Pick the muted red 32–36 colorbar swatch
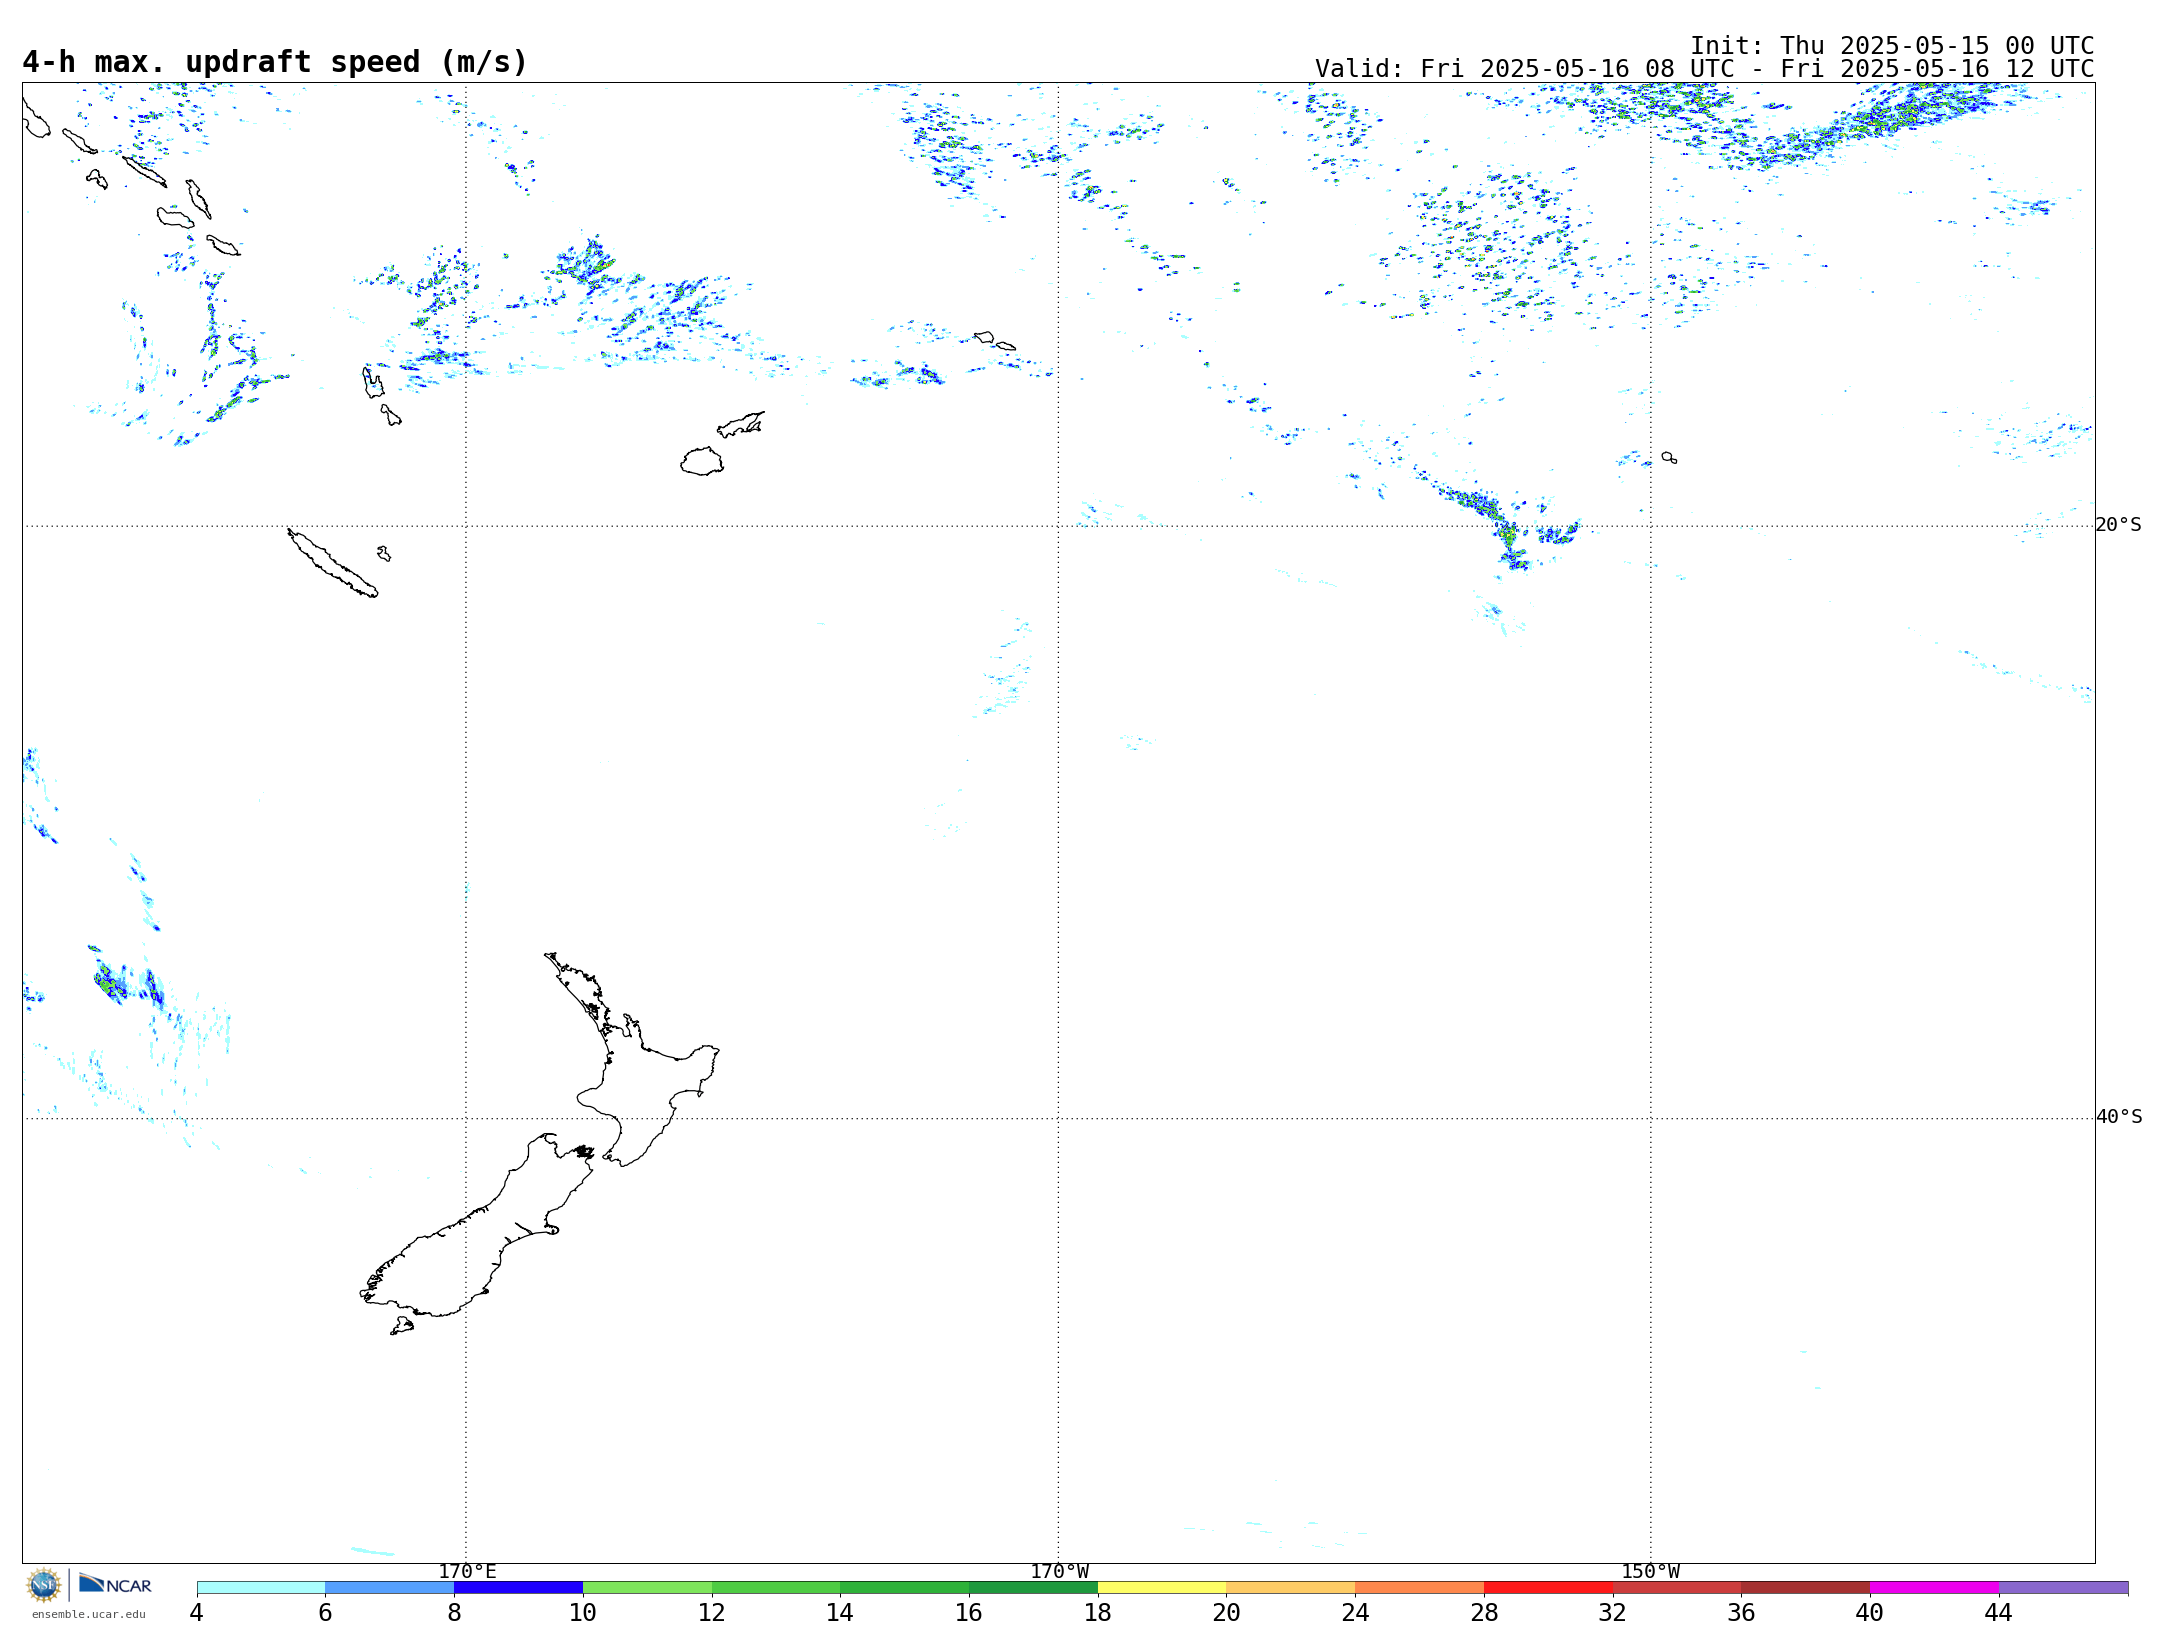Image resolution: width=2160 pixels, height=1626 pixels. point(1677,1588)
